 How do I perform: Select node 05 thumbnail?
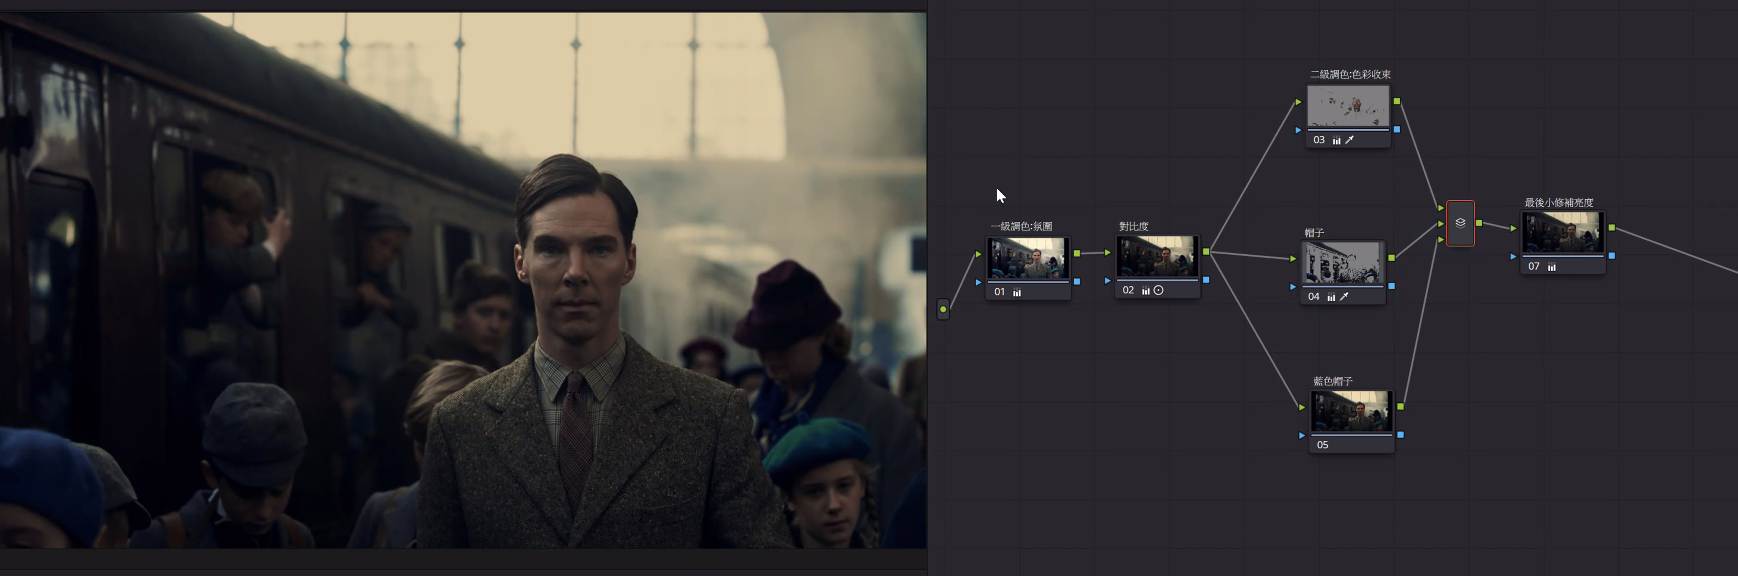pyautogui.click(x=1351, y=411)
